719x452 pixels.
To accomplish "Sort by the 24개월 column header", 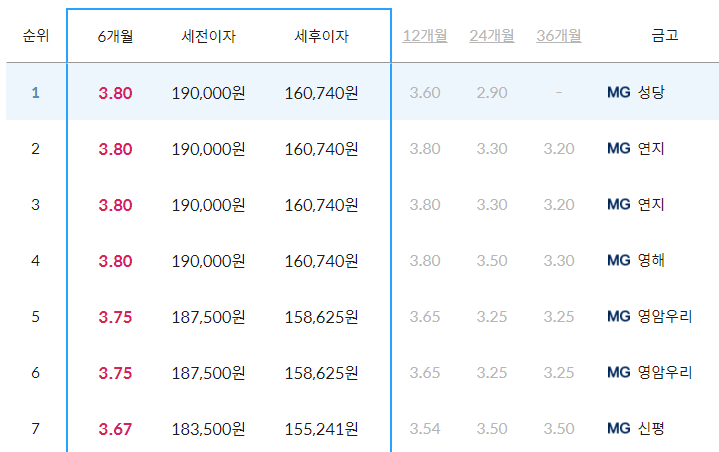I will pyautogui.click(x=492, y=36).
